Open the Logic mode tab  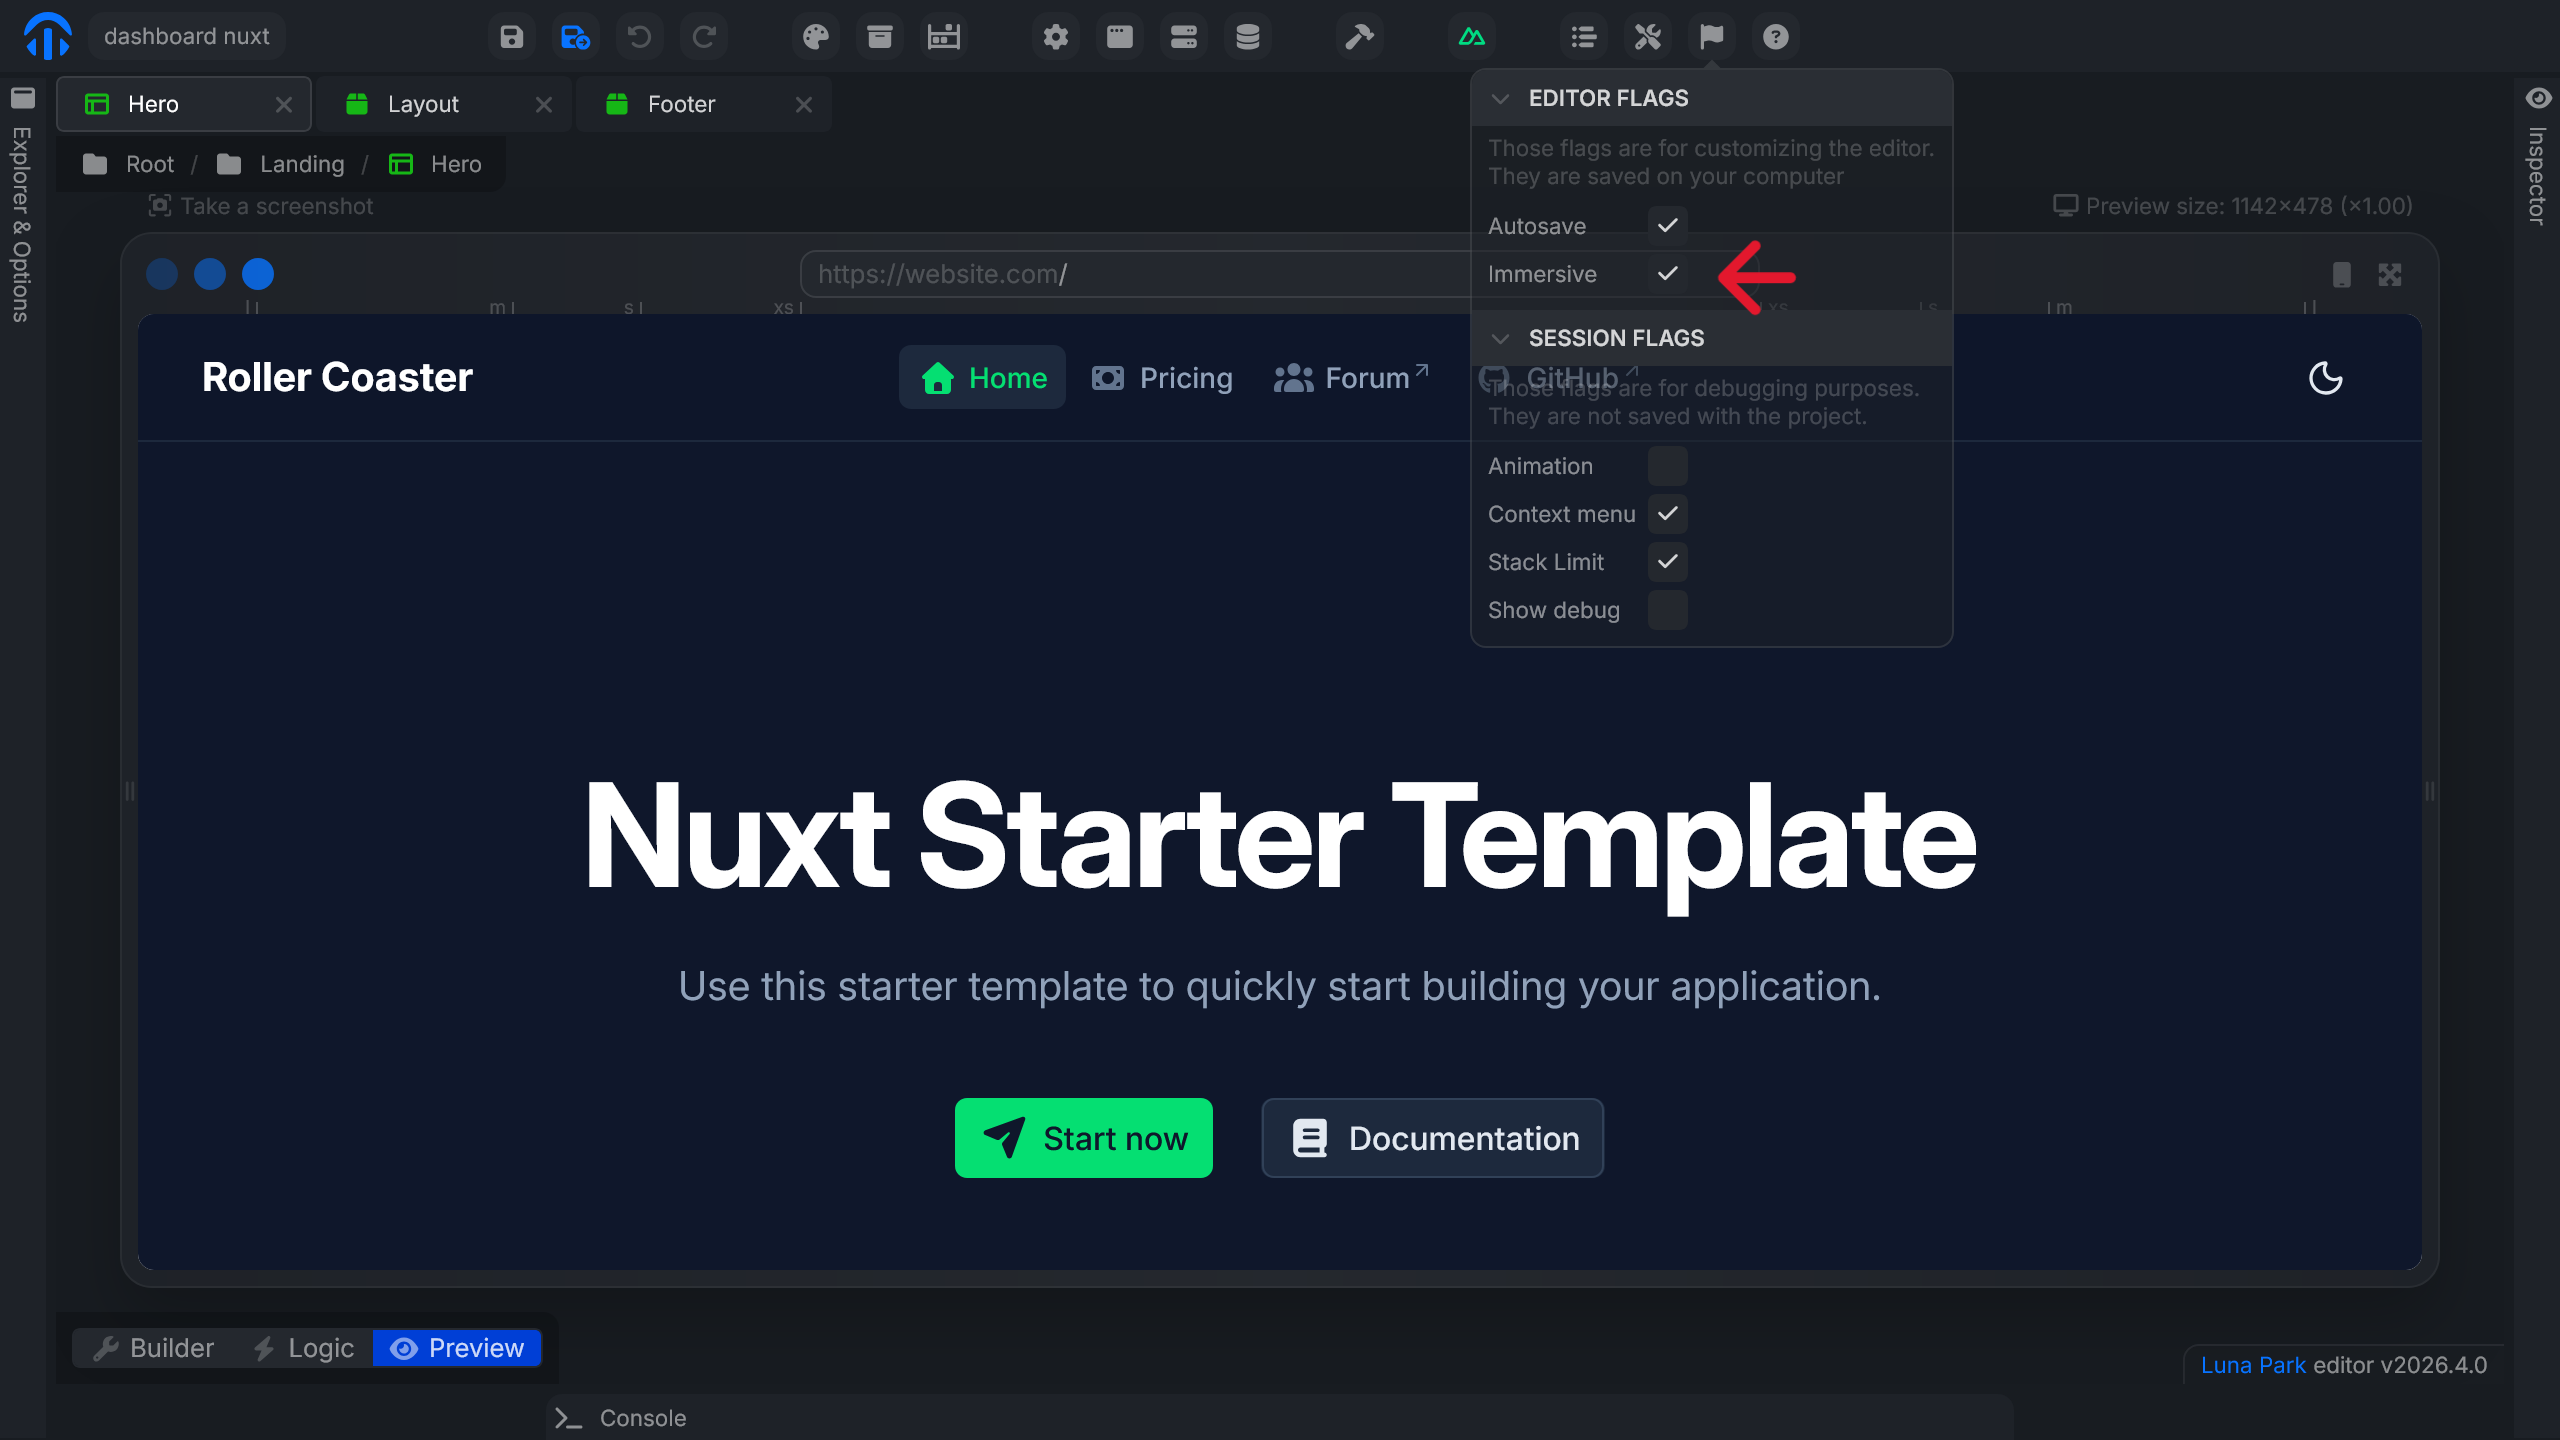click(x=304, y=1348)
